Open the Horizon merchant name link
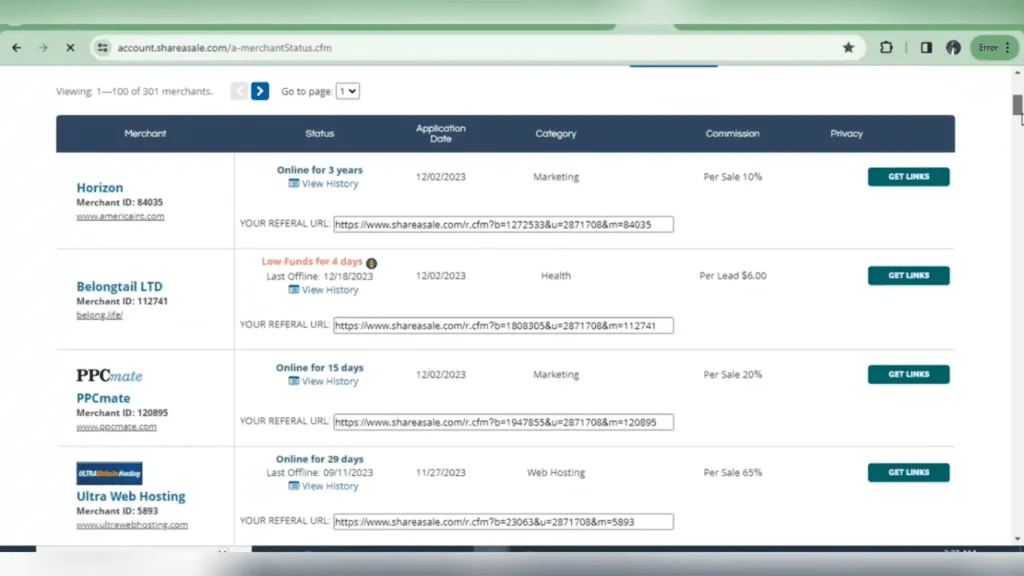The width and height of the screenshot is (1024, 576). tap(99, 187)
